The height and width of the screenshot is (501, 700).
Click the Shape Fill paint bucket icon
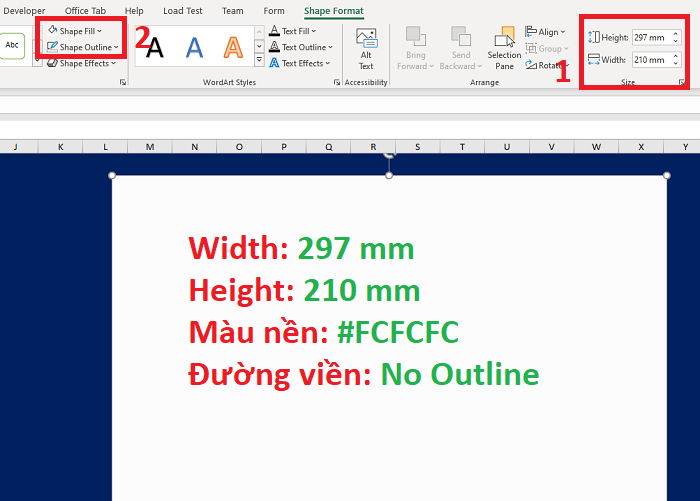point(53,30)
